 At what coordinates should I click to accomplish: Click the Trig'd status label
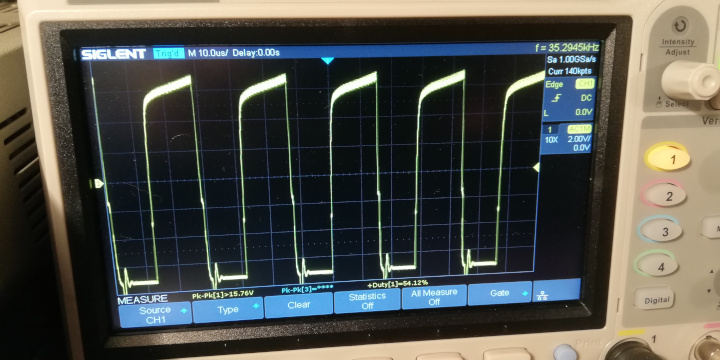click(169, 53)
